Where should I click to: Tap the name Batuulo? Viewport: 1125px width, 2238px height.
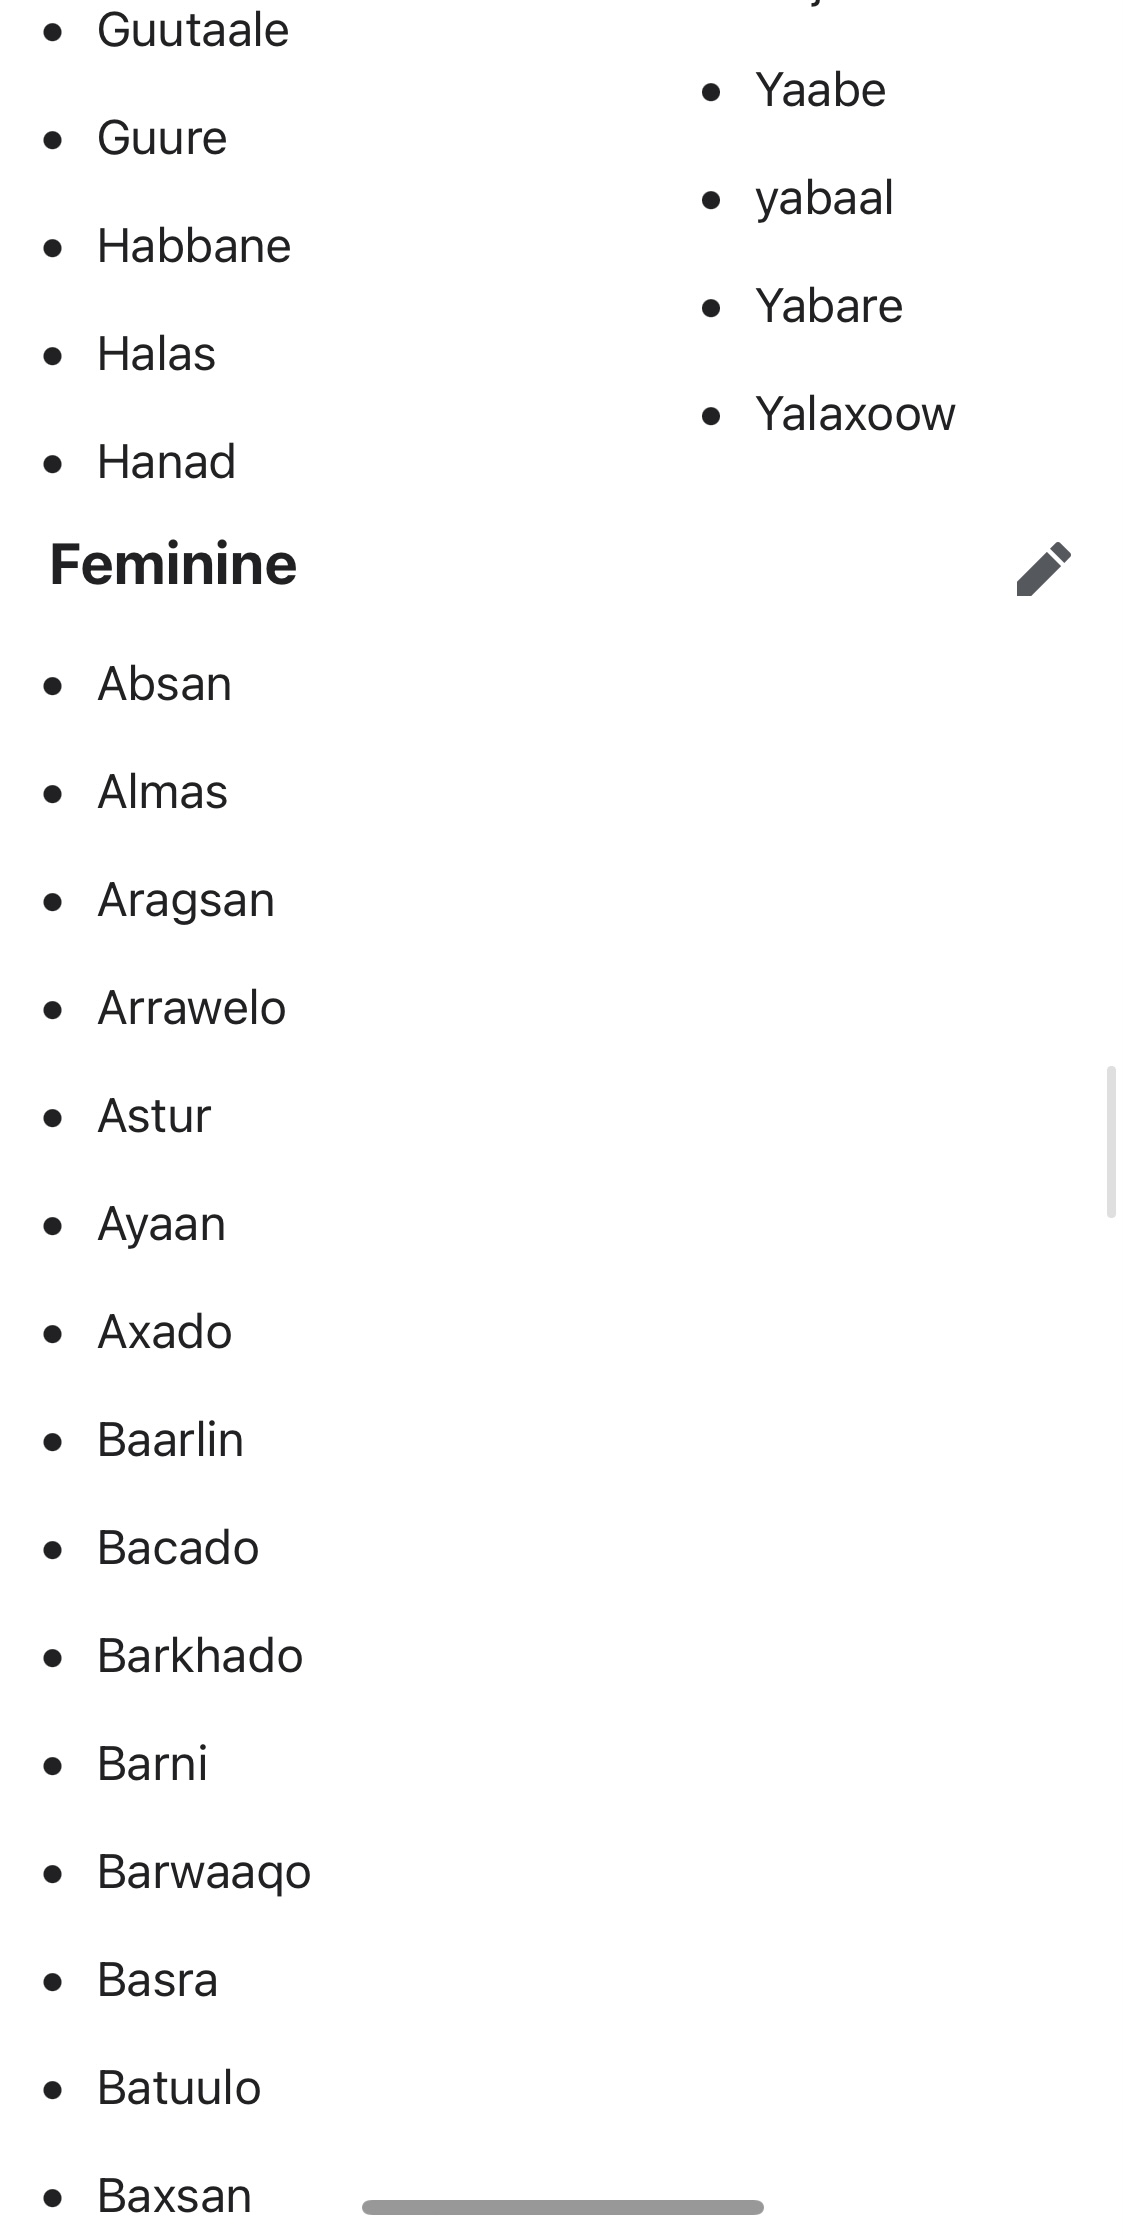click(x=179, y=2088)
